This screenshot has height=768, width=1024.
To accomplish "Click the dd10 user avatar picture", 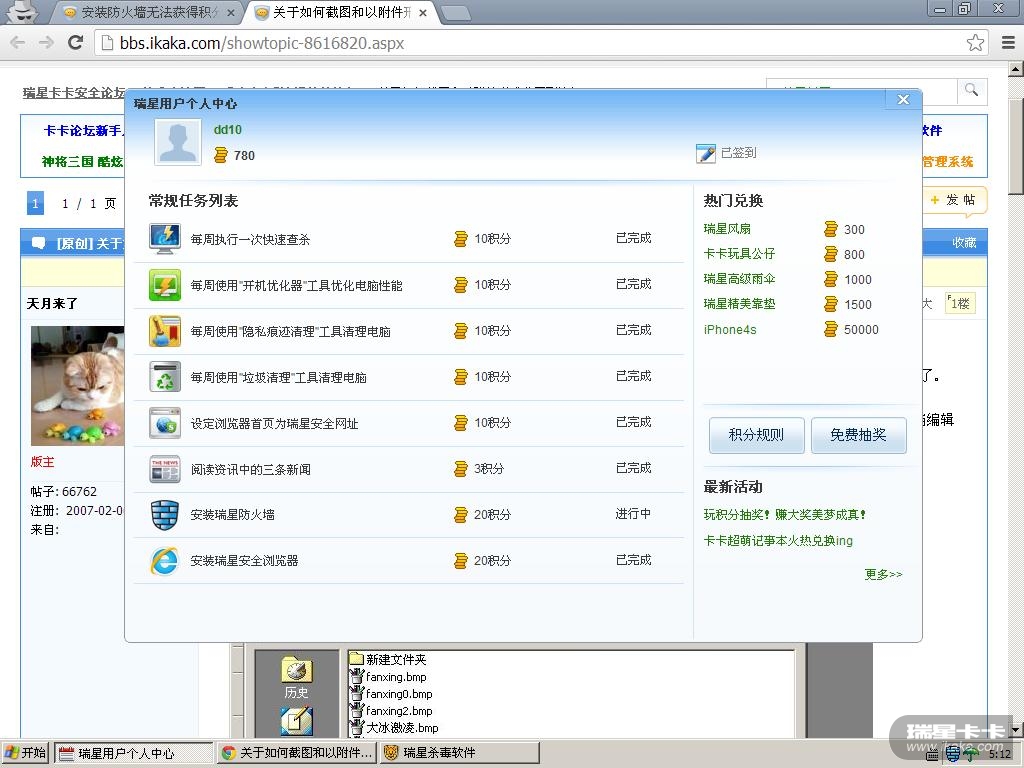I will [178, 142].
